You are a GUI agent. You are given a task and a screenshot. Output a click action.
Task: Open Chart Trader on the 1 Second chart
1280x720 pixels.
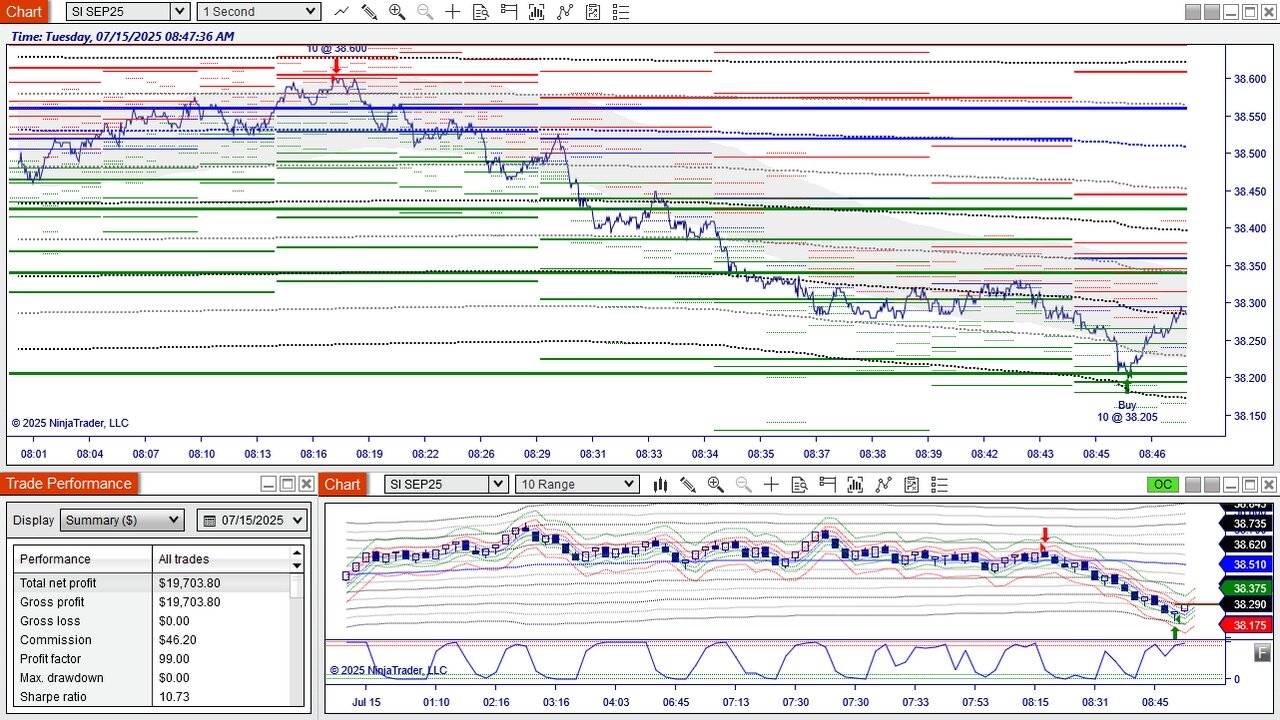click(509, 12)
